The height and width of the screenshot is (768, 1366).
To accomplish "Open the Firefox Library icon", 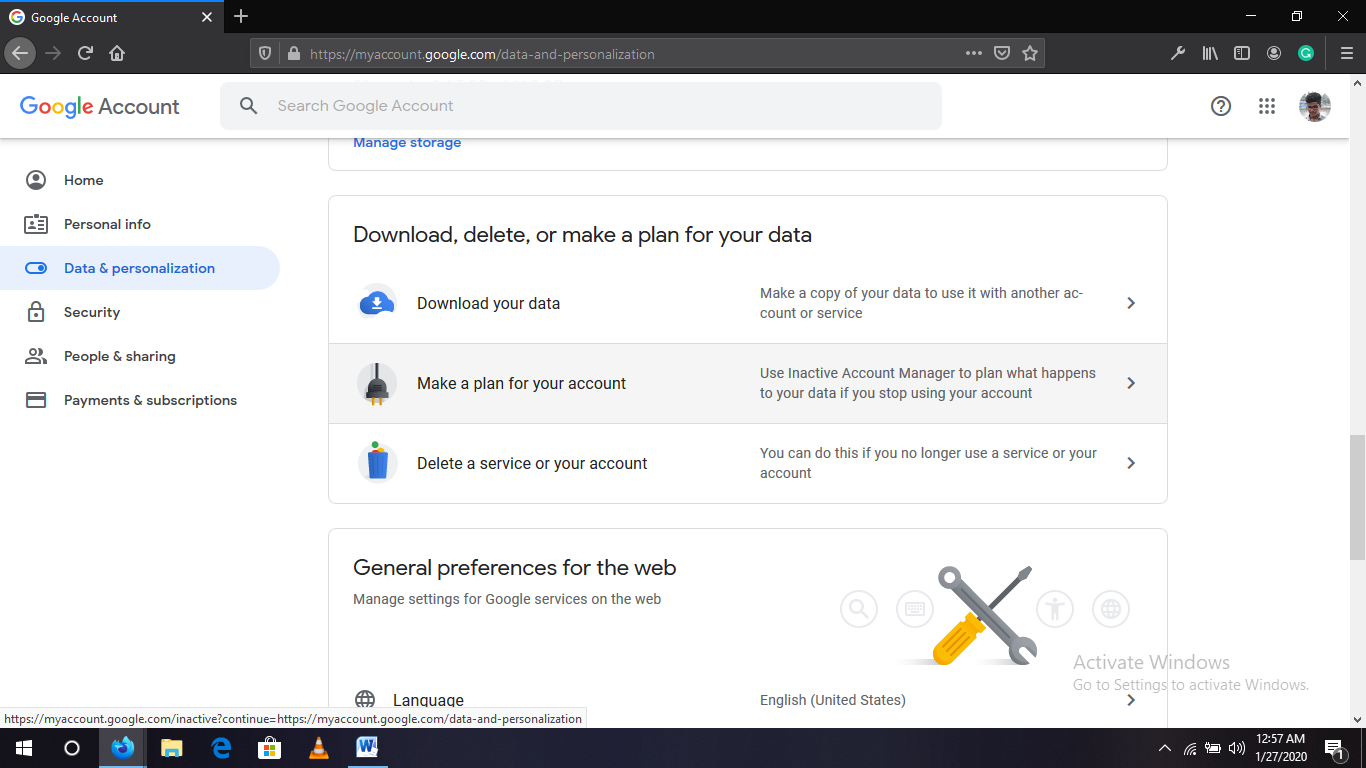I will tap(1210, 53).
